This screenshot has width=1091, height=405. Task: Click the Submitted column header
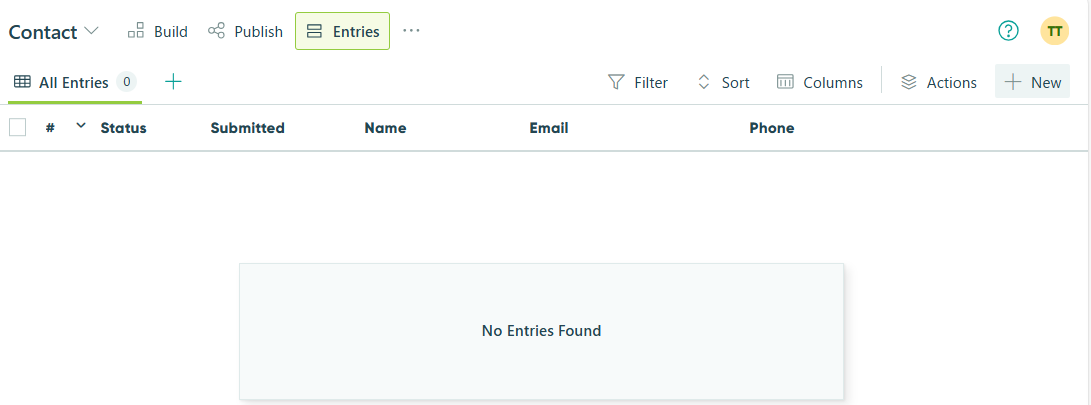[247, 128]
